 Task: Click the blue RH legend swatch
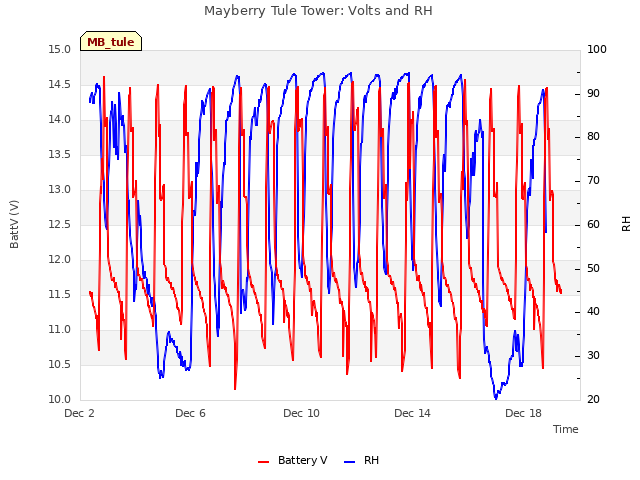[x=350, y=462]
